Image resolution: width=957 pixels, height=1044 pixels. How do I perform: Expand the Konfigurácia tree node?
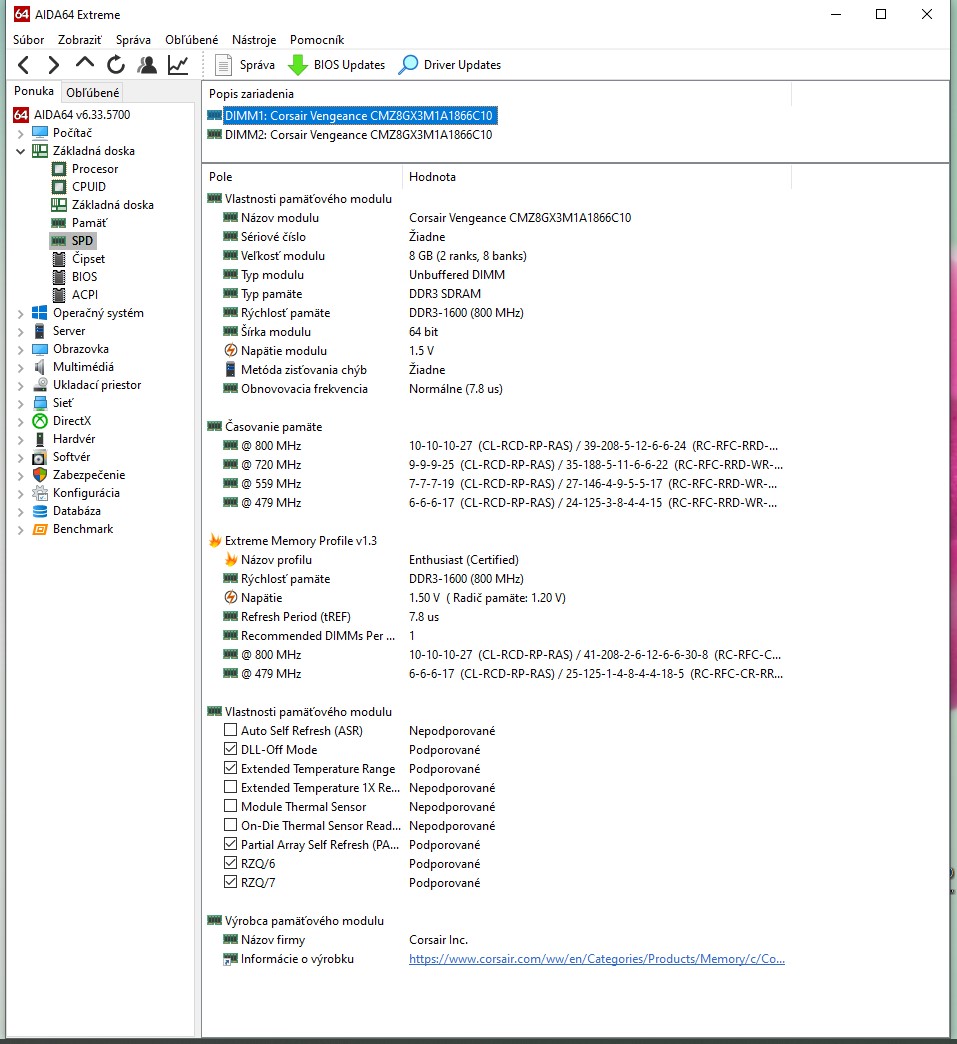tap(20, 493)
